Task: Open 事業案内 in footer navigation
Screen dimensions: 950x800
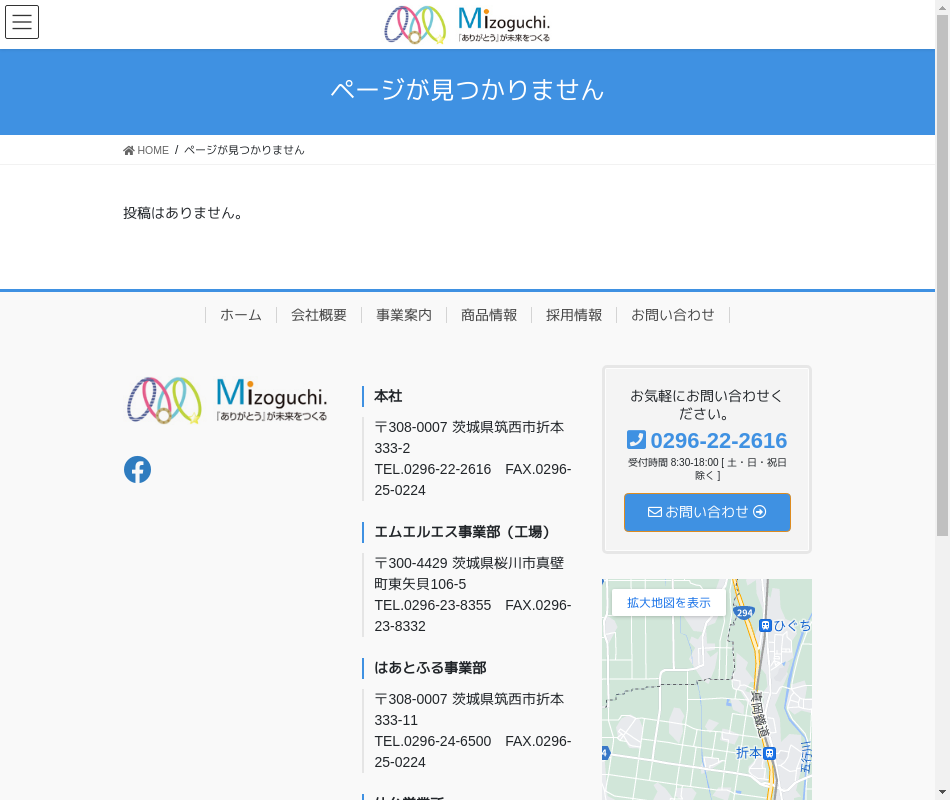Action: click(x=404, y=315)
